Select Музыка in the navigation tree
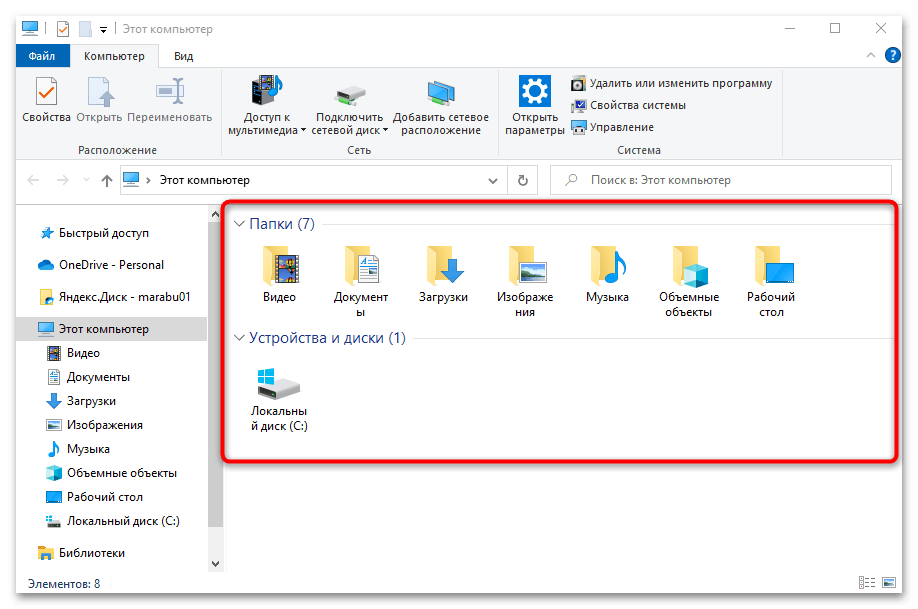 click(x=78, y=449)
